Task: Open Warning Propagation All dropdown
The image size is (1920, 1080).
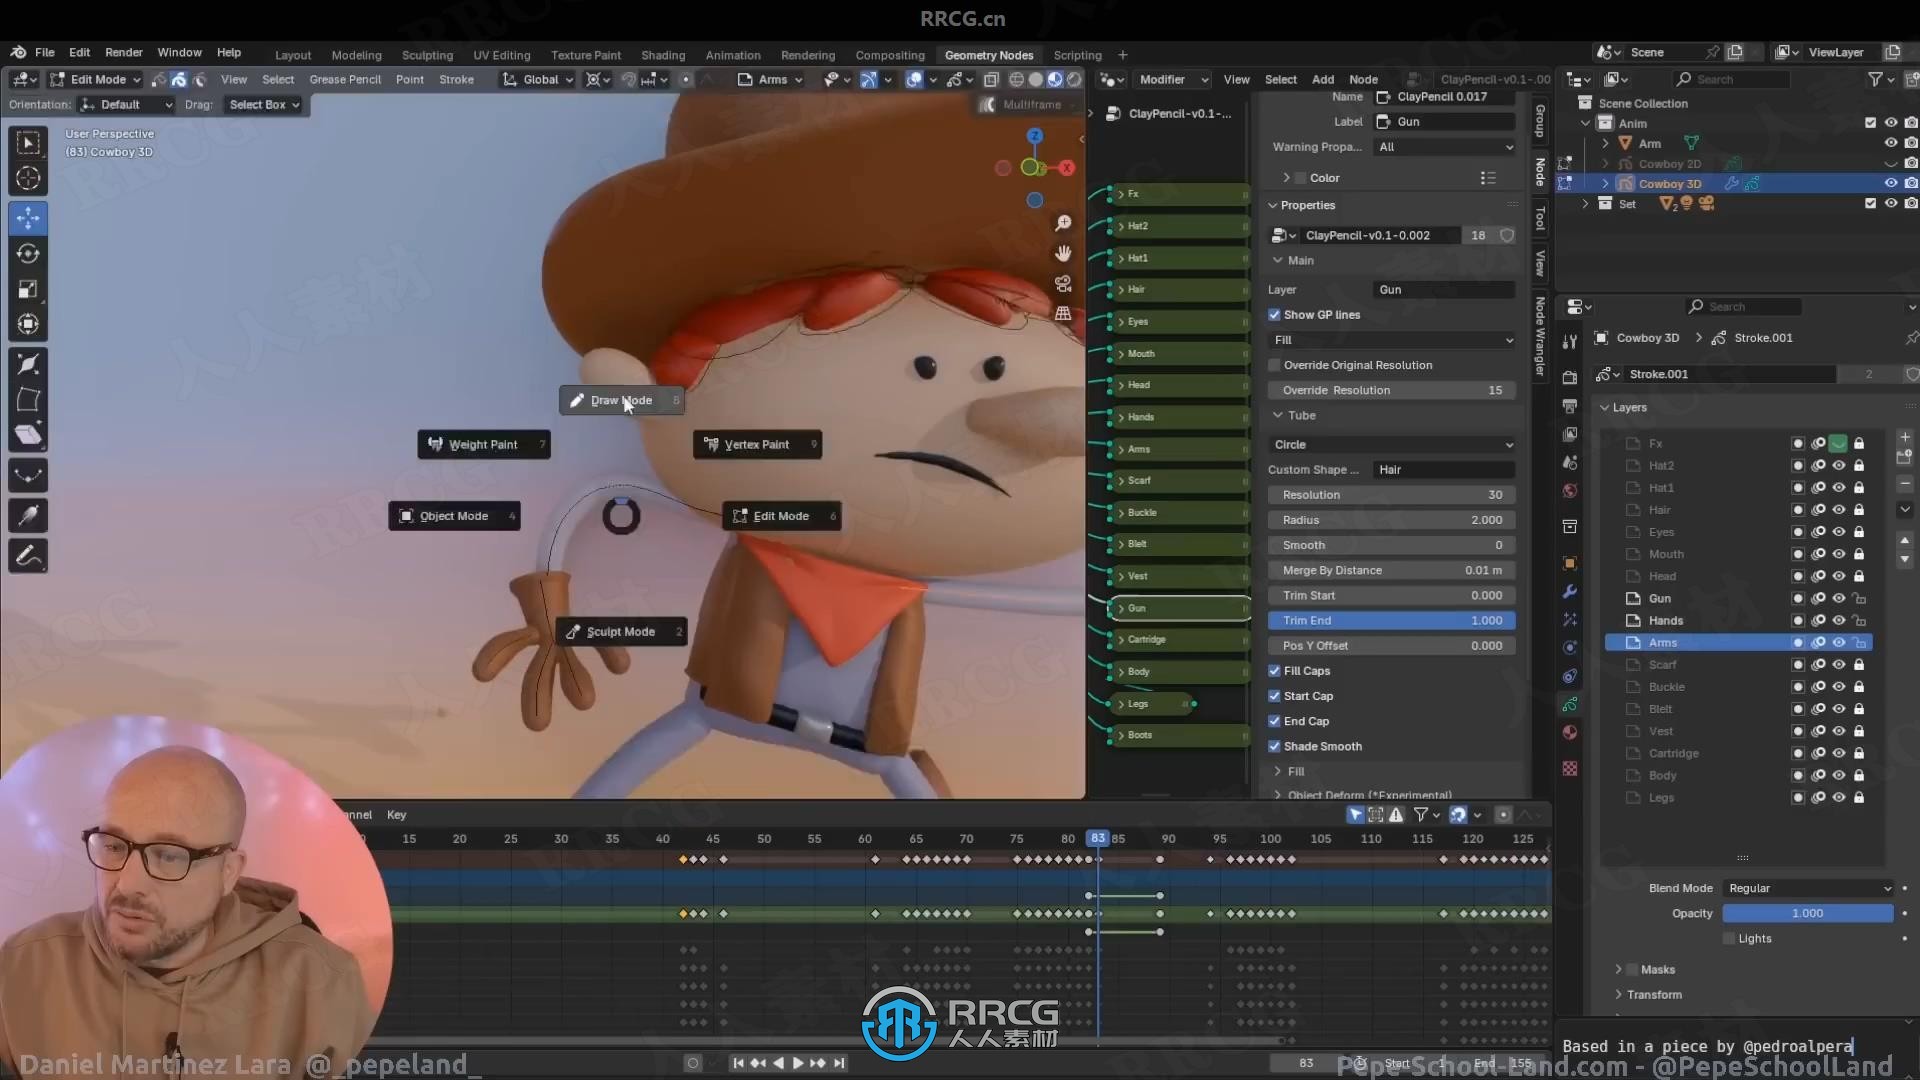Action: [x=1445, y=147]
